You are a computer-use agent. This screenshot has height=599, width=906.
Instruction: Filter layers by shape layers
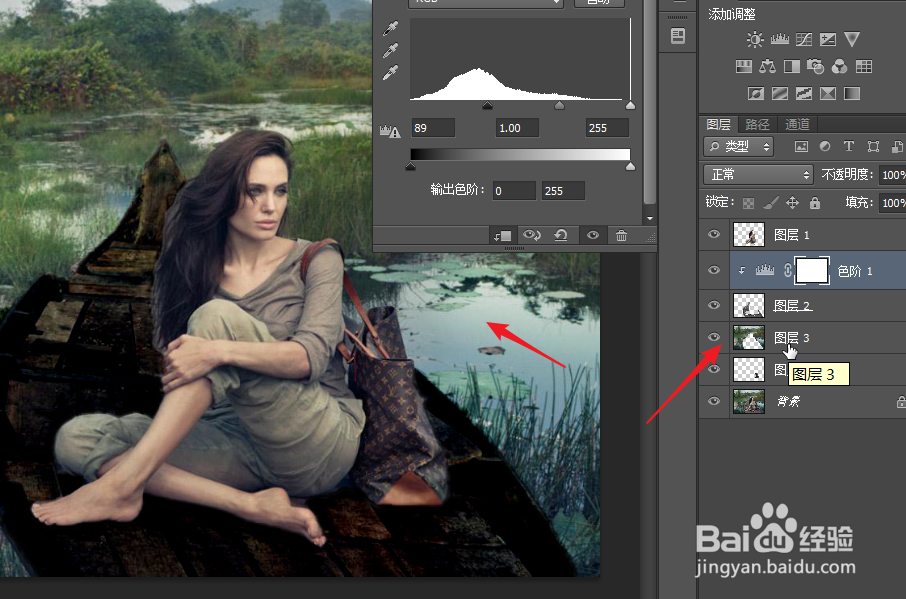tap(873, 147)
